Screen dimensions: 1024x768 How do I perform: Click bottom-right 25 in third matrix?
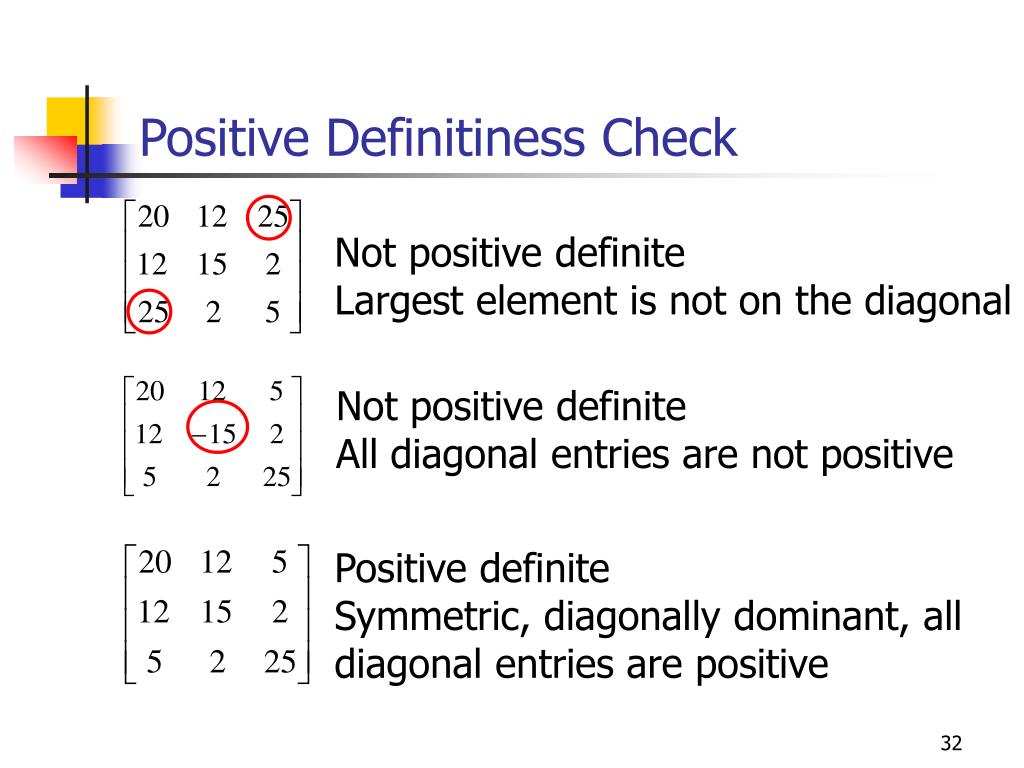[x=280, y=662]
